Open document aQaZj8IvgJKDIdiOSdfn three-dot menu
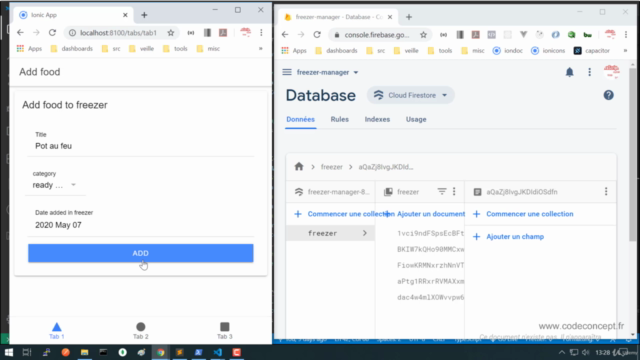 pyautogui.click(x=606, y=191)
